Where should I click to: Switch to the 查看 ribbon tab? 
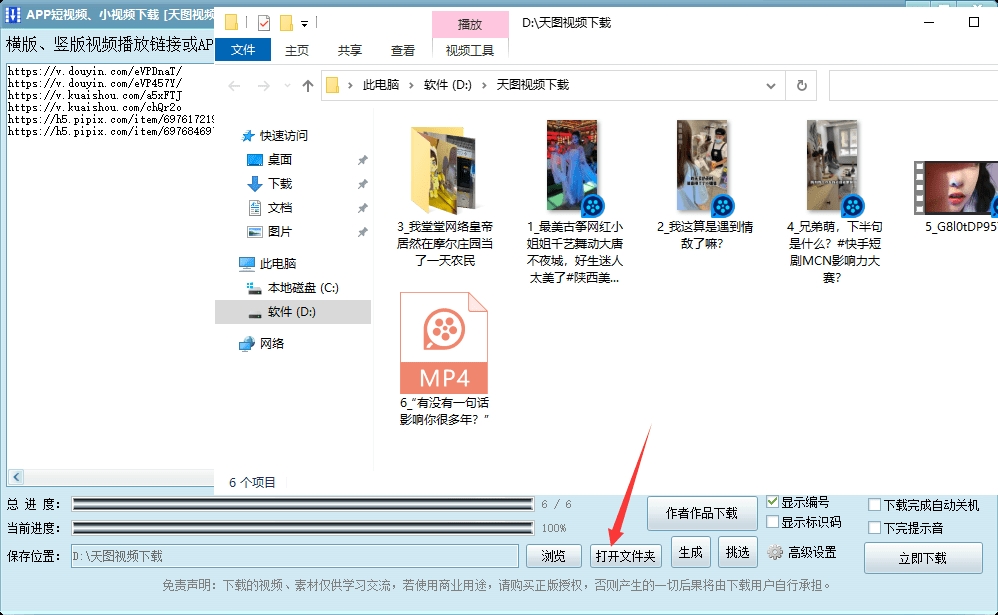click(403, 50)
